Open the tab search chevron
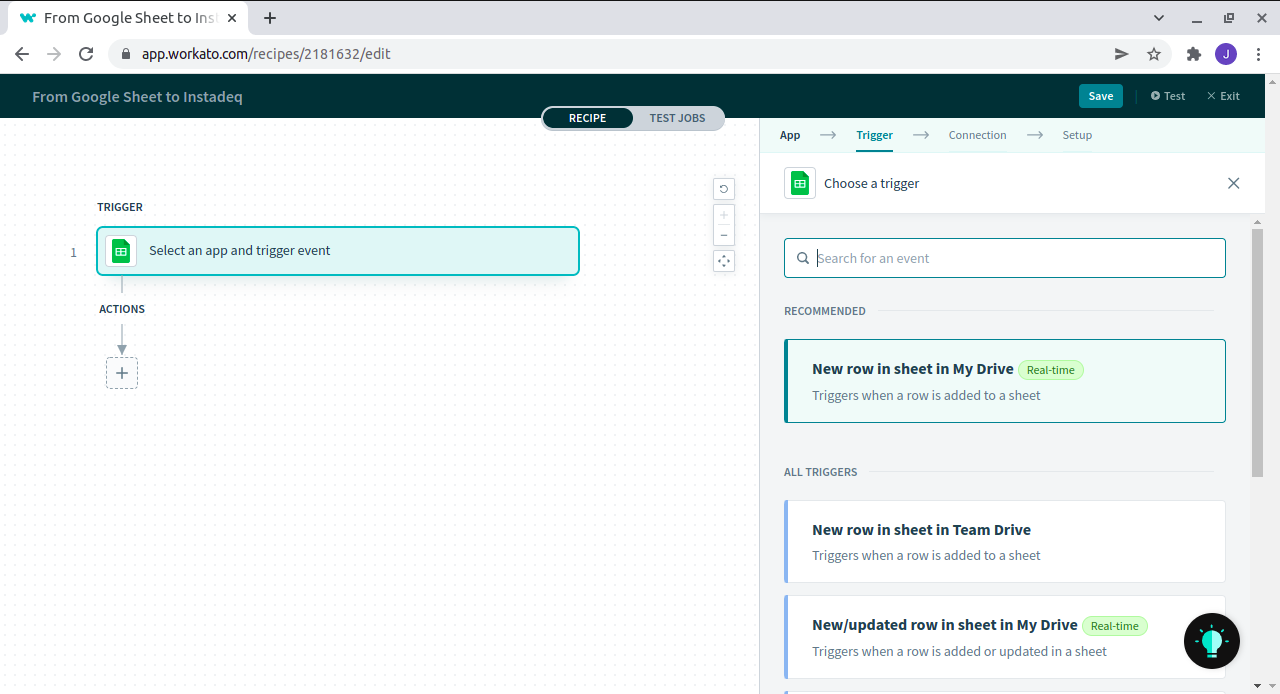Image resolution: width=1280 pixels, height=694 pixels. [1159, 18]
